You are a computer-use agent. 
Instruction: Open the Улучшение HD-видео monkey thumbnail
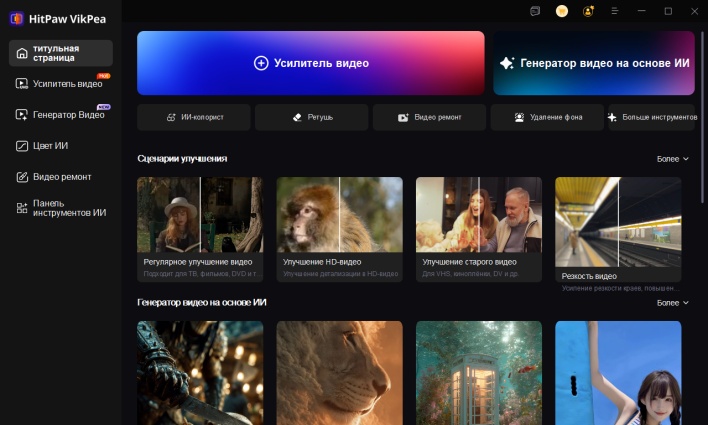[339, 215]
